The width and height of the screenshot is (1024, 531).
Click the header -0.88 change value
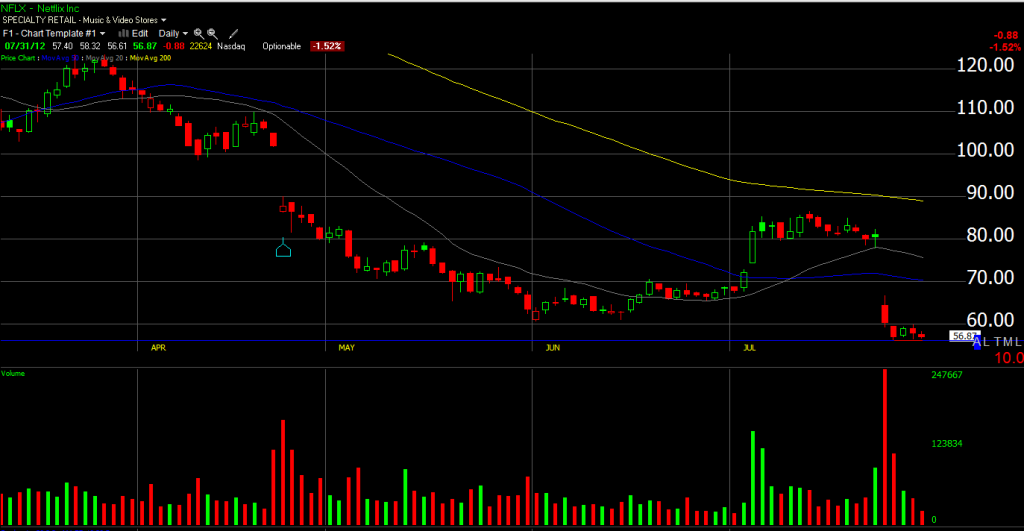[x=173, y=46]
